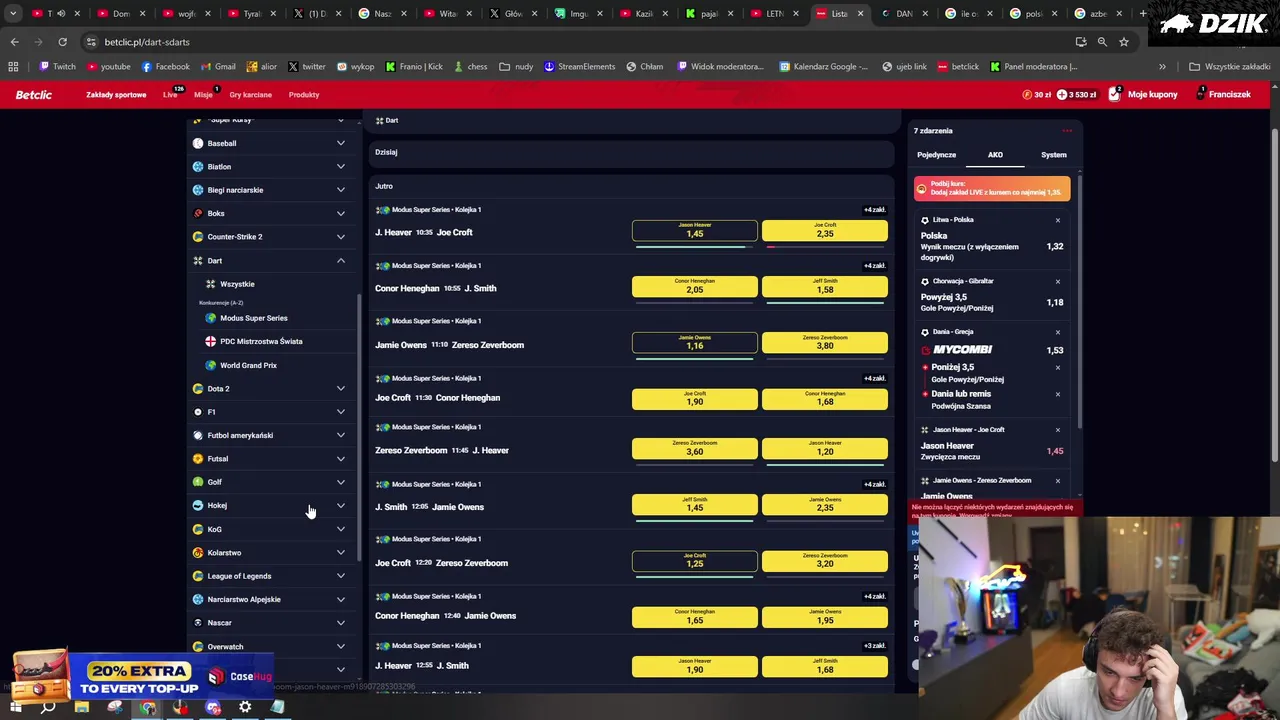Click the F1 sport icon

(x=198, y=412)
